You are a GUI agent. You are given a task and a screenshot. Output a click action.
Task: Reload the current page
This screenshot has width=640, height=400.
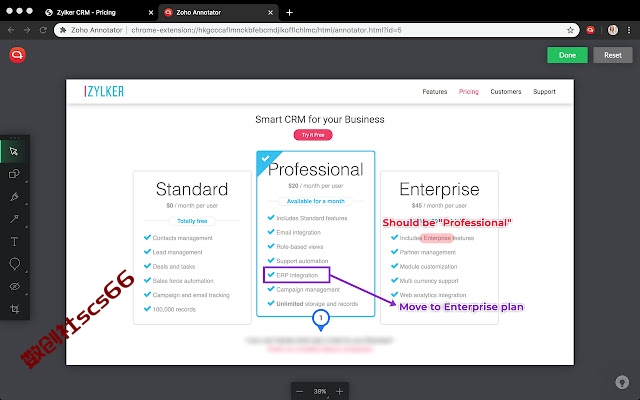point(43,30)
